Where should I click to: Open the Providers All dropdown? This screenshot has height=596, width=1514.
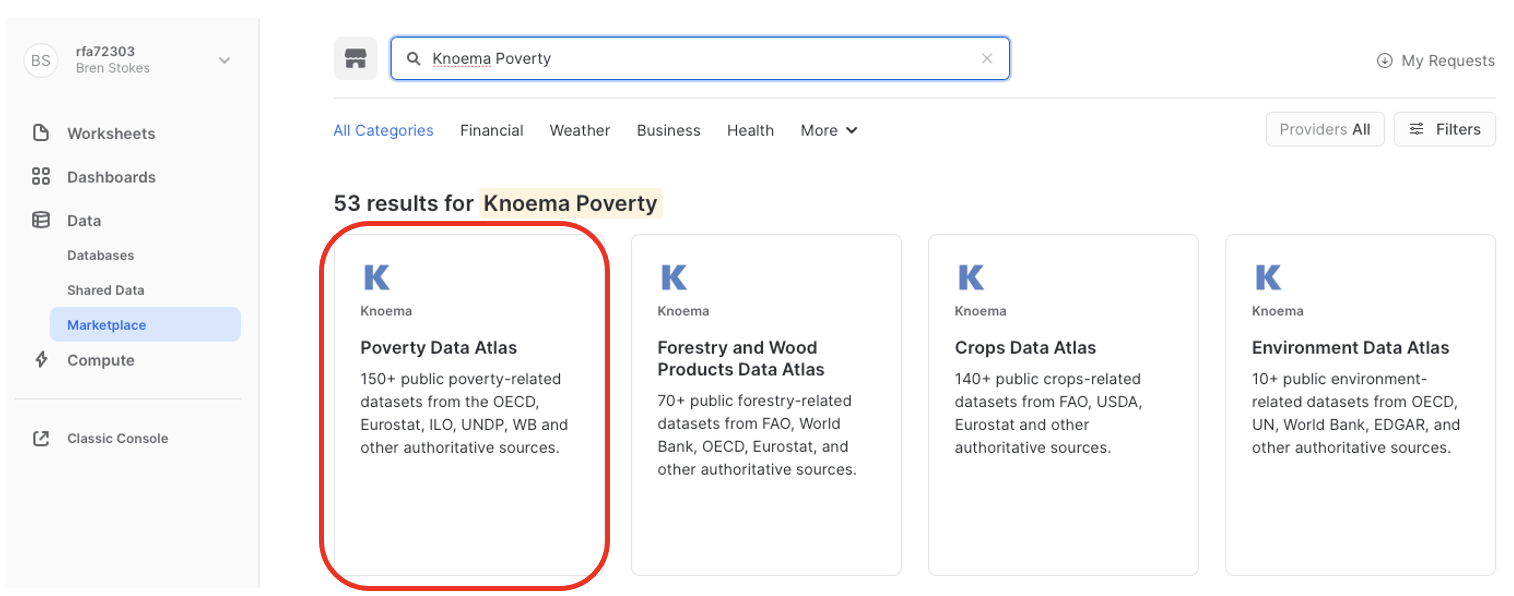click(1324, 129)
